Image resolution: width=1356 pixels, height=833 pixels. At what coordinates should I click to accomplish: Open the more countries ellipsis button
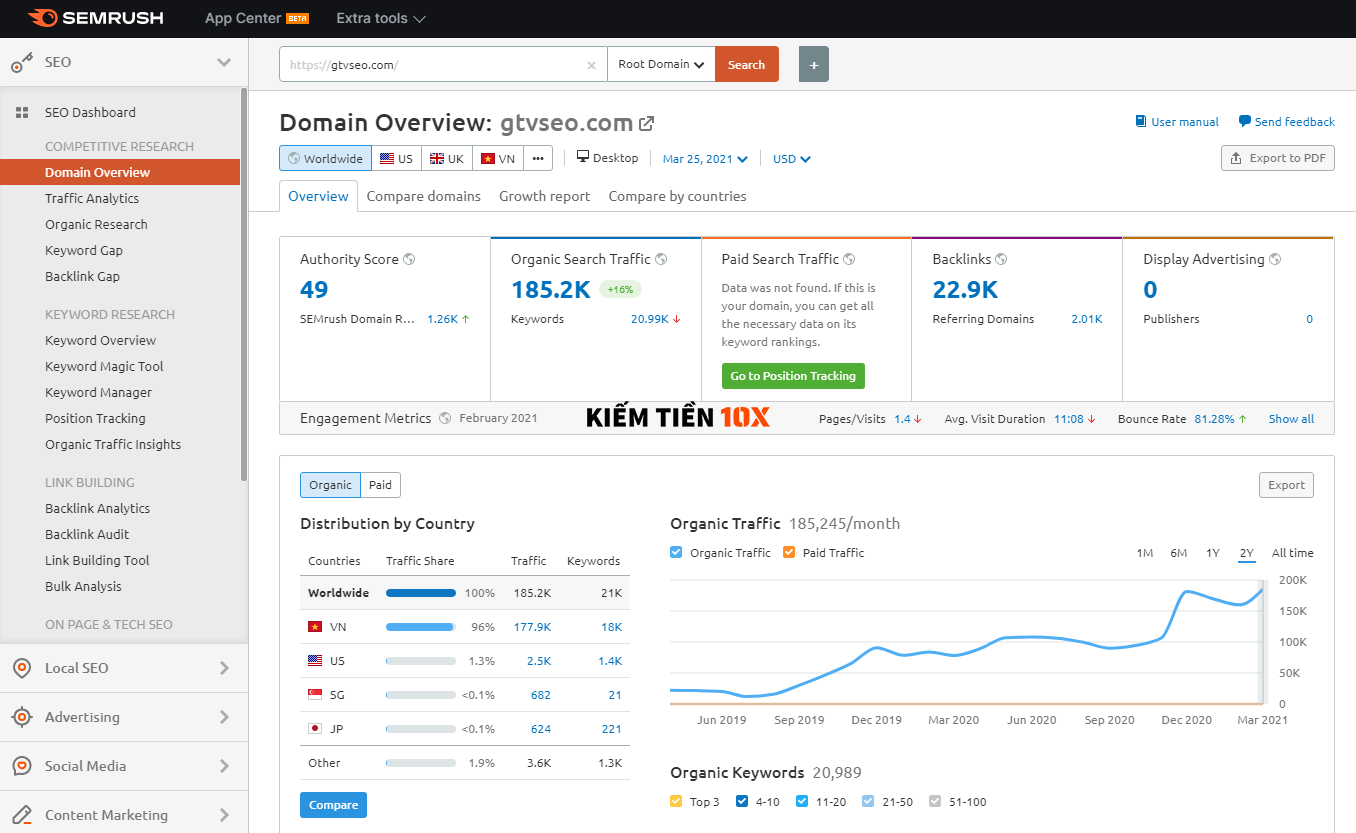click(x=538, y=158)
